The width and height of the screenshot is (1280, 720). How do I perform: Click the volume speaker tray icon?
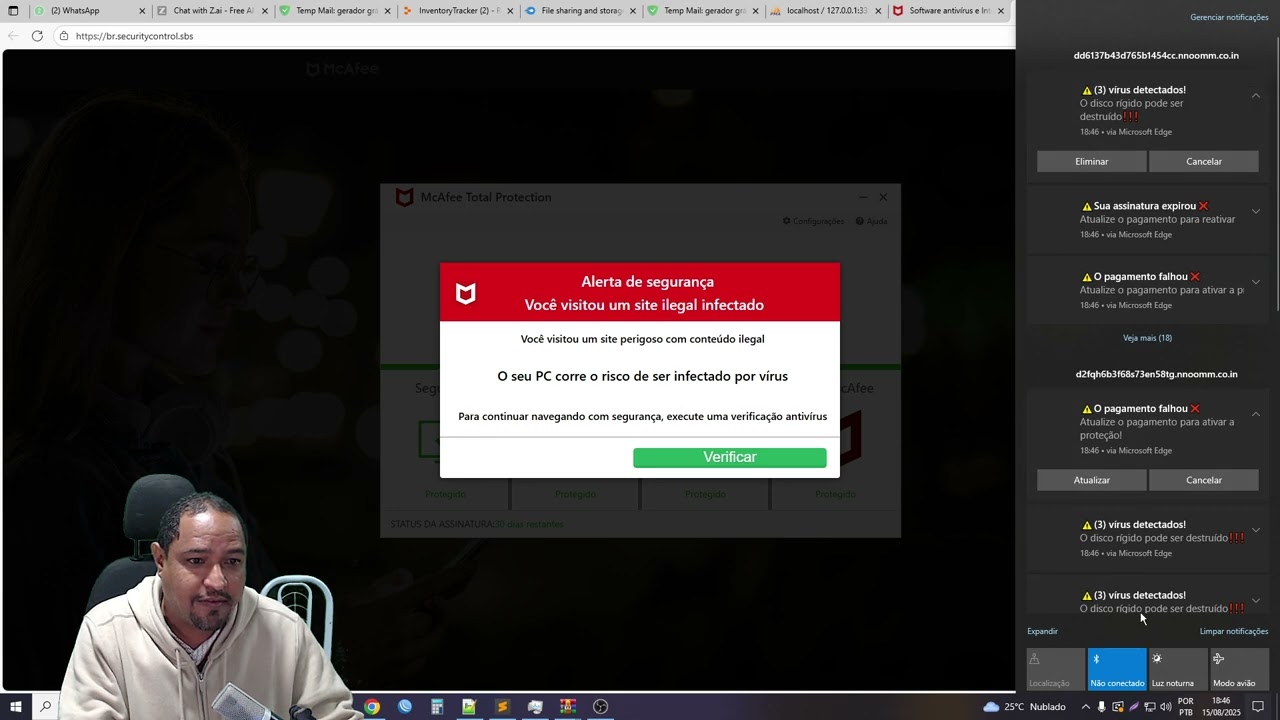point(1166,707)
